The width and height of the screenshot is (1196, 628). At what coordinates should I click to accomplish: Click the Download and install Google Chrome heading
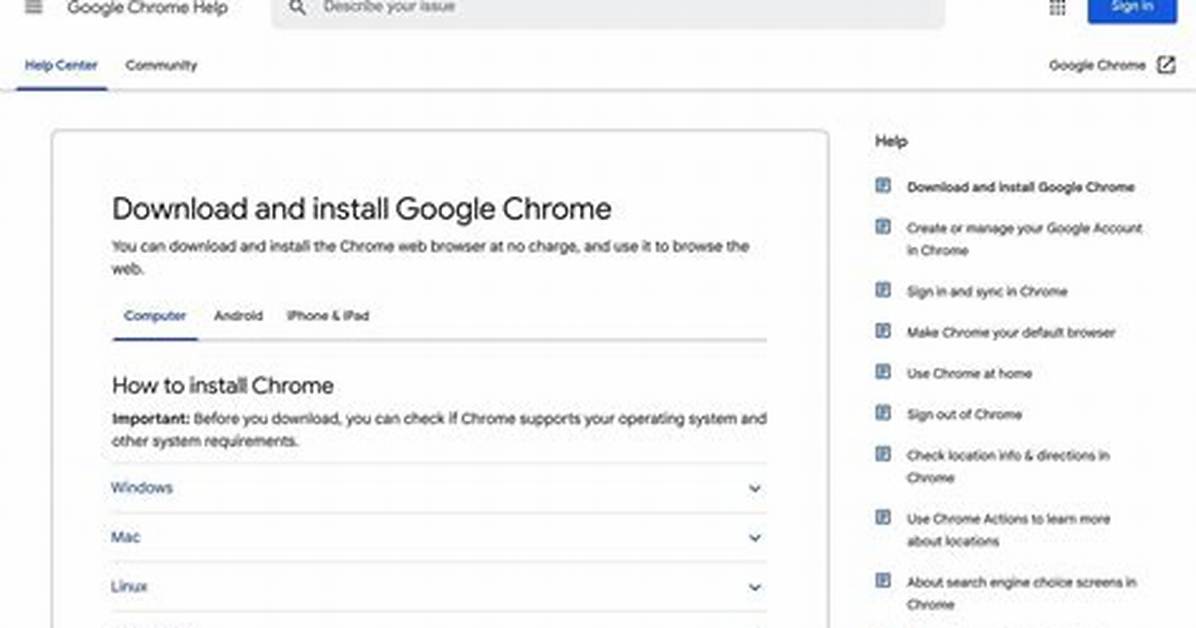(x=362, y=209)
